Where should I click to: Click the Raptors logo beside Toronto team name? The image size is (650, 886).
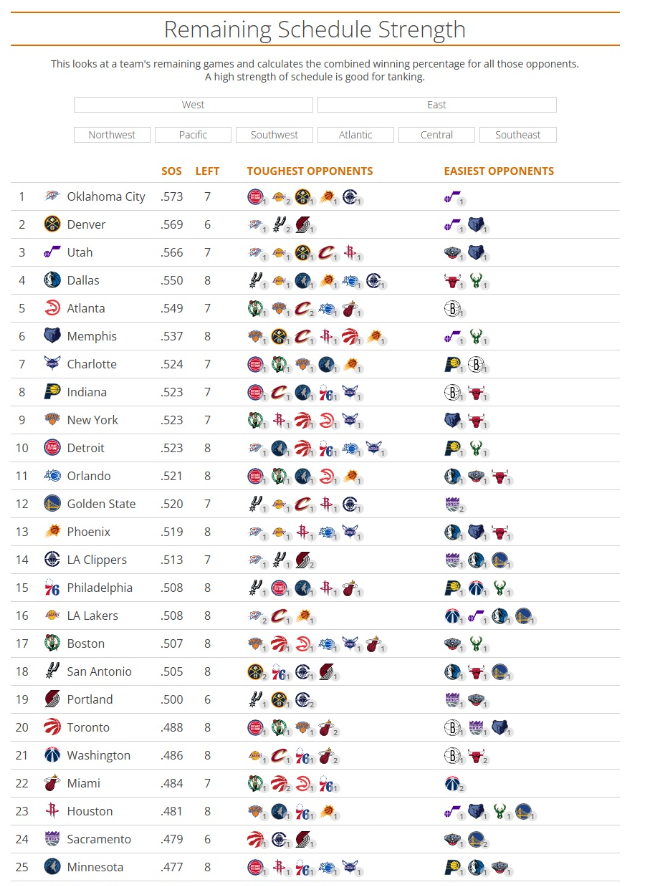(x=52, y=728)
